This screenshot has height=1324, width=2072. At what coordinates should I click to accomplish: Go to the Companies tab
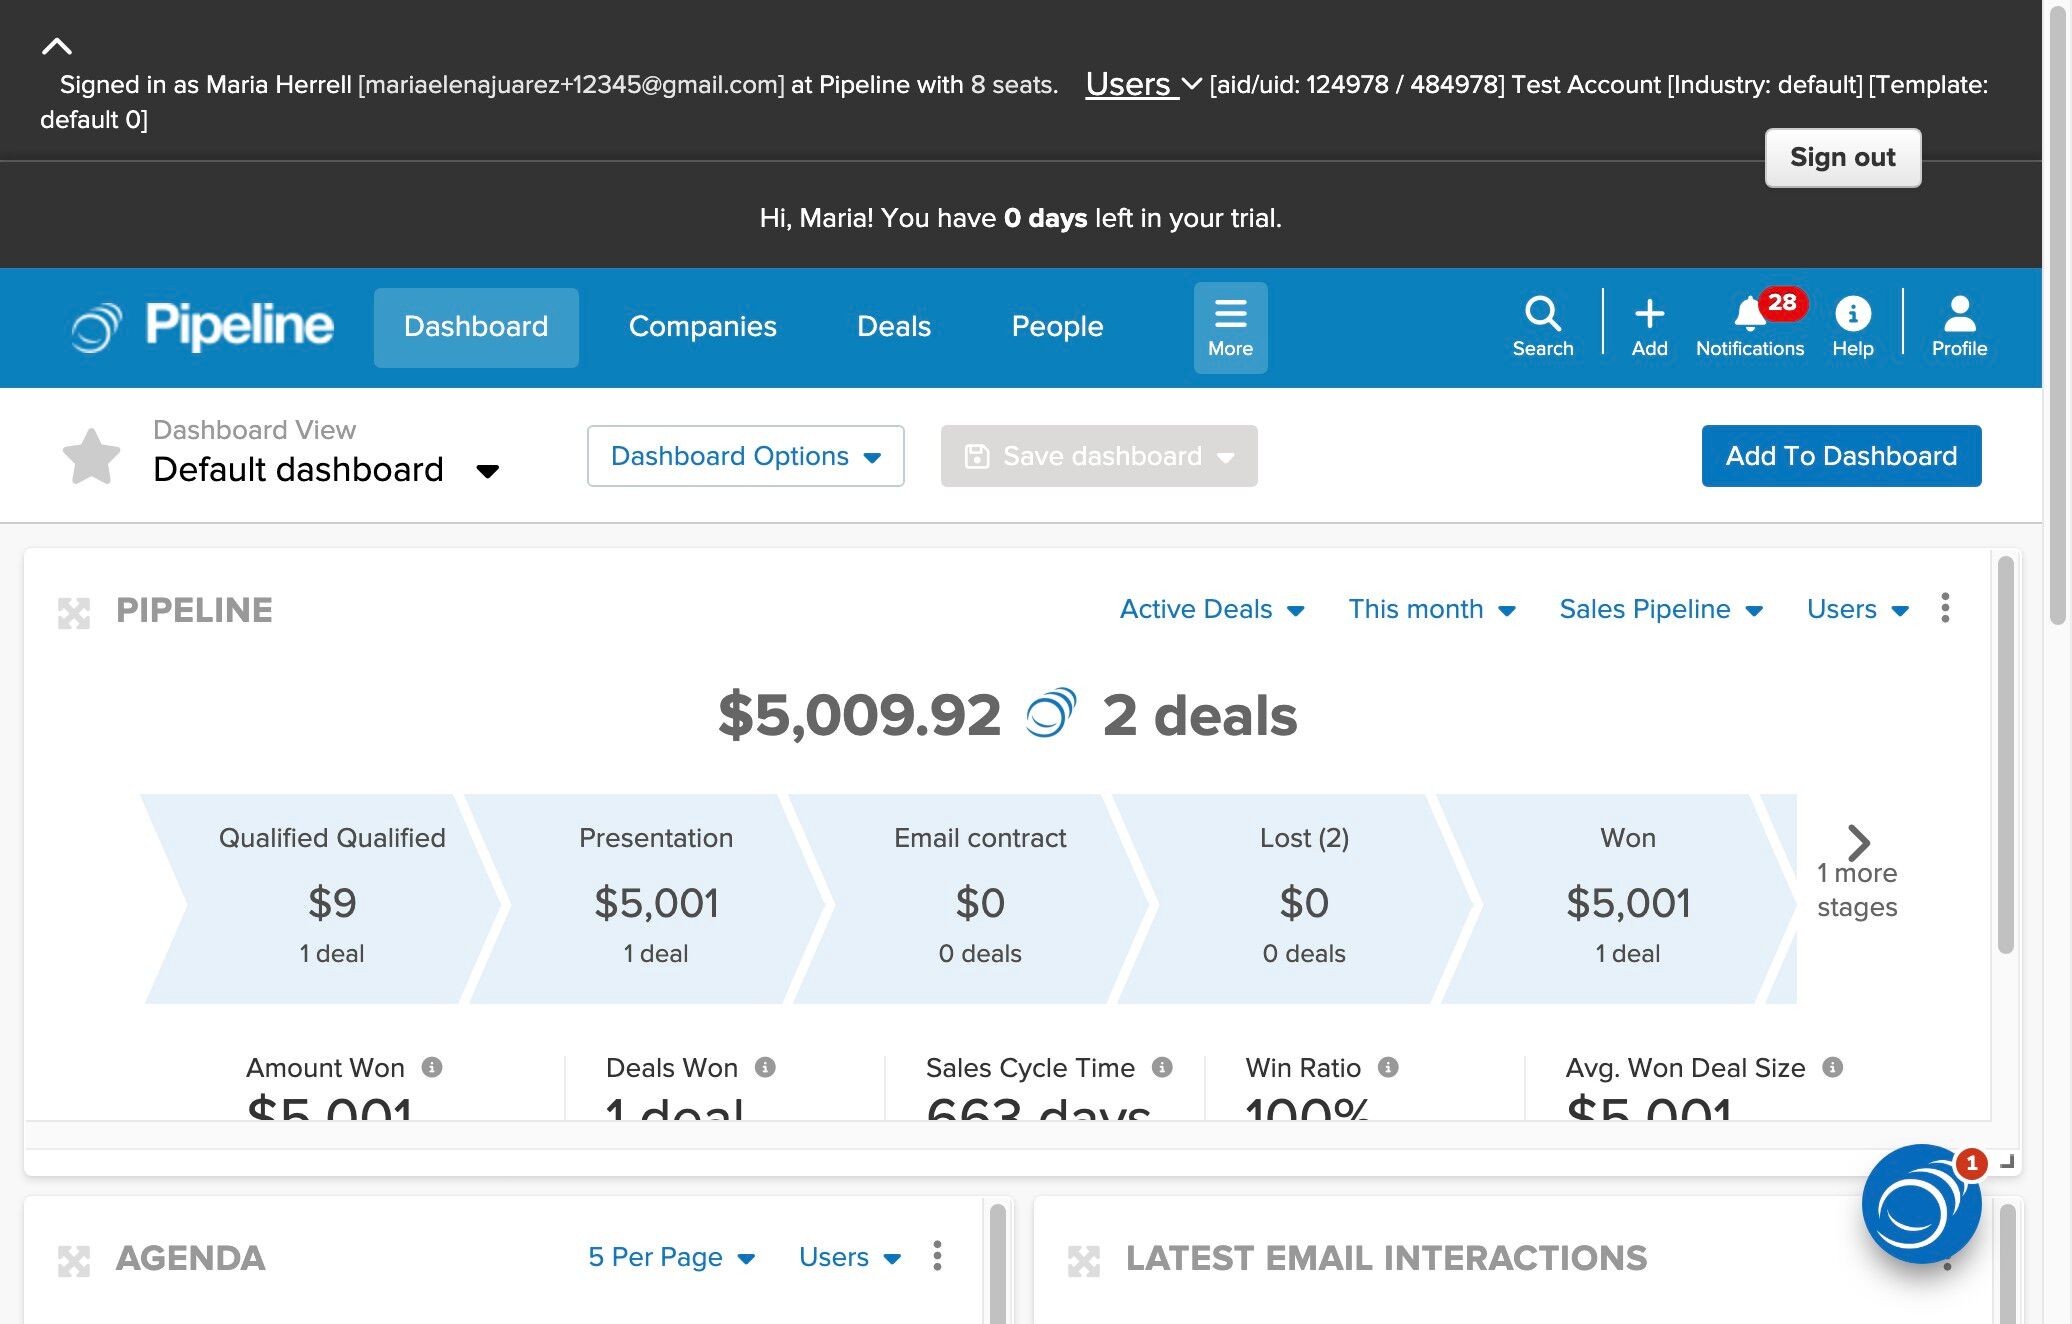(702, 327)
